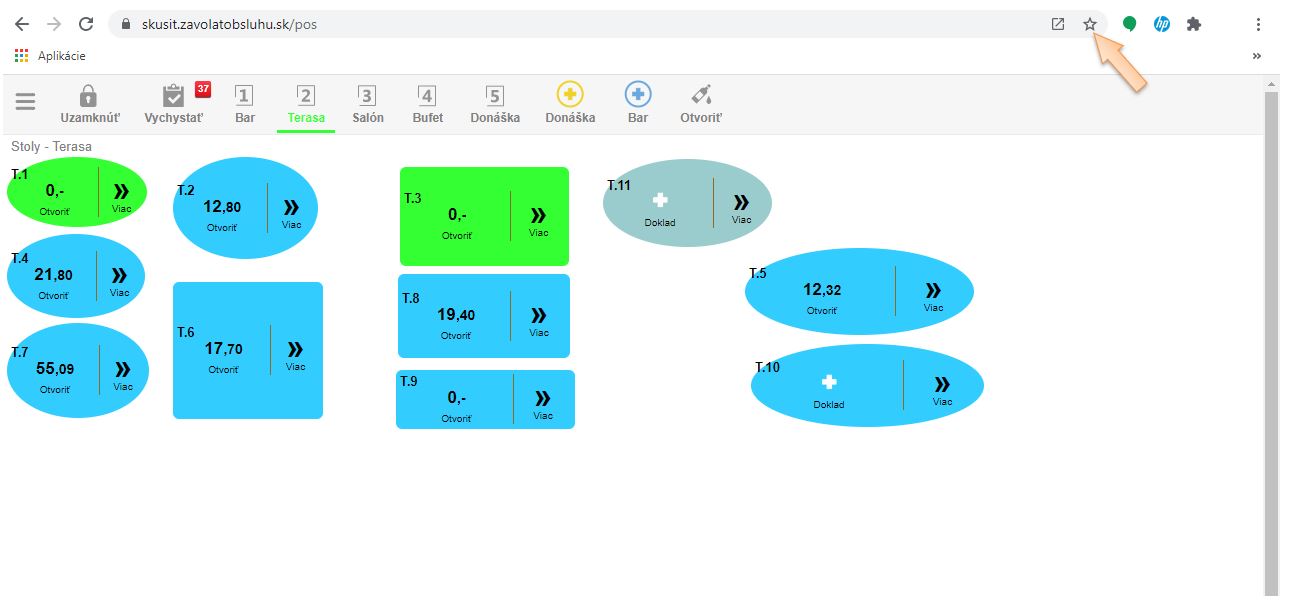Click the Otvoriť bottle icon in toolbar

[701, 96]
